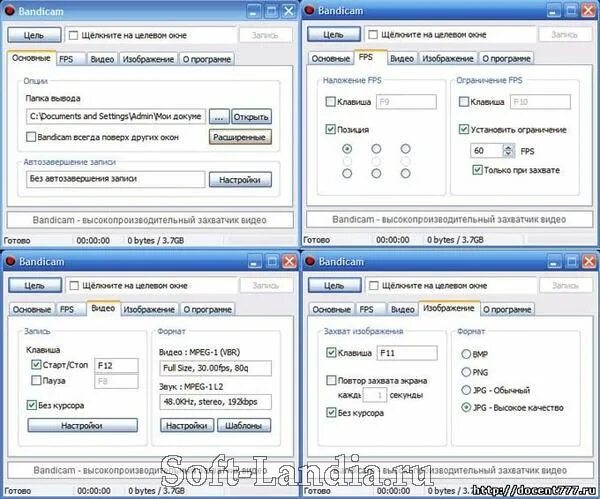600x499 pixels.
Task: Click the repeat interval seconds field
Action: coord(375,395)
